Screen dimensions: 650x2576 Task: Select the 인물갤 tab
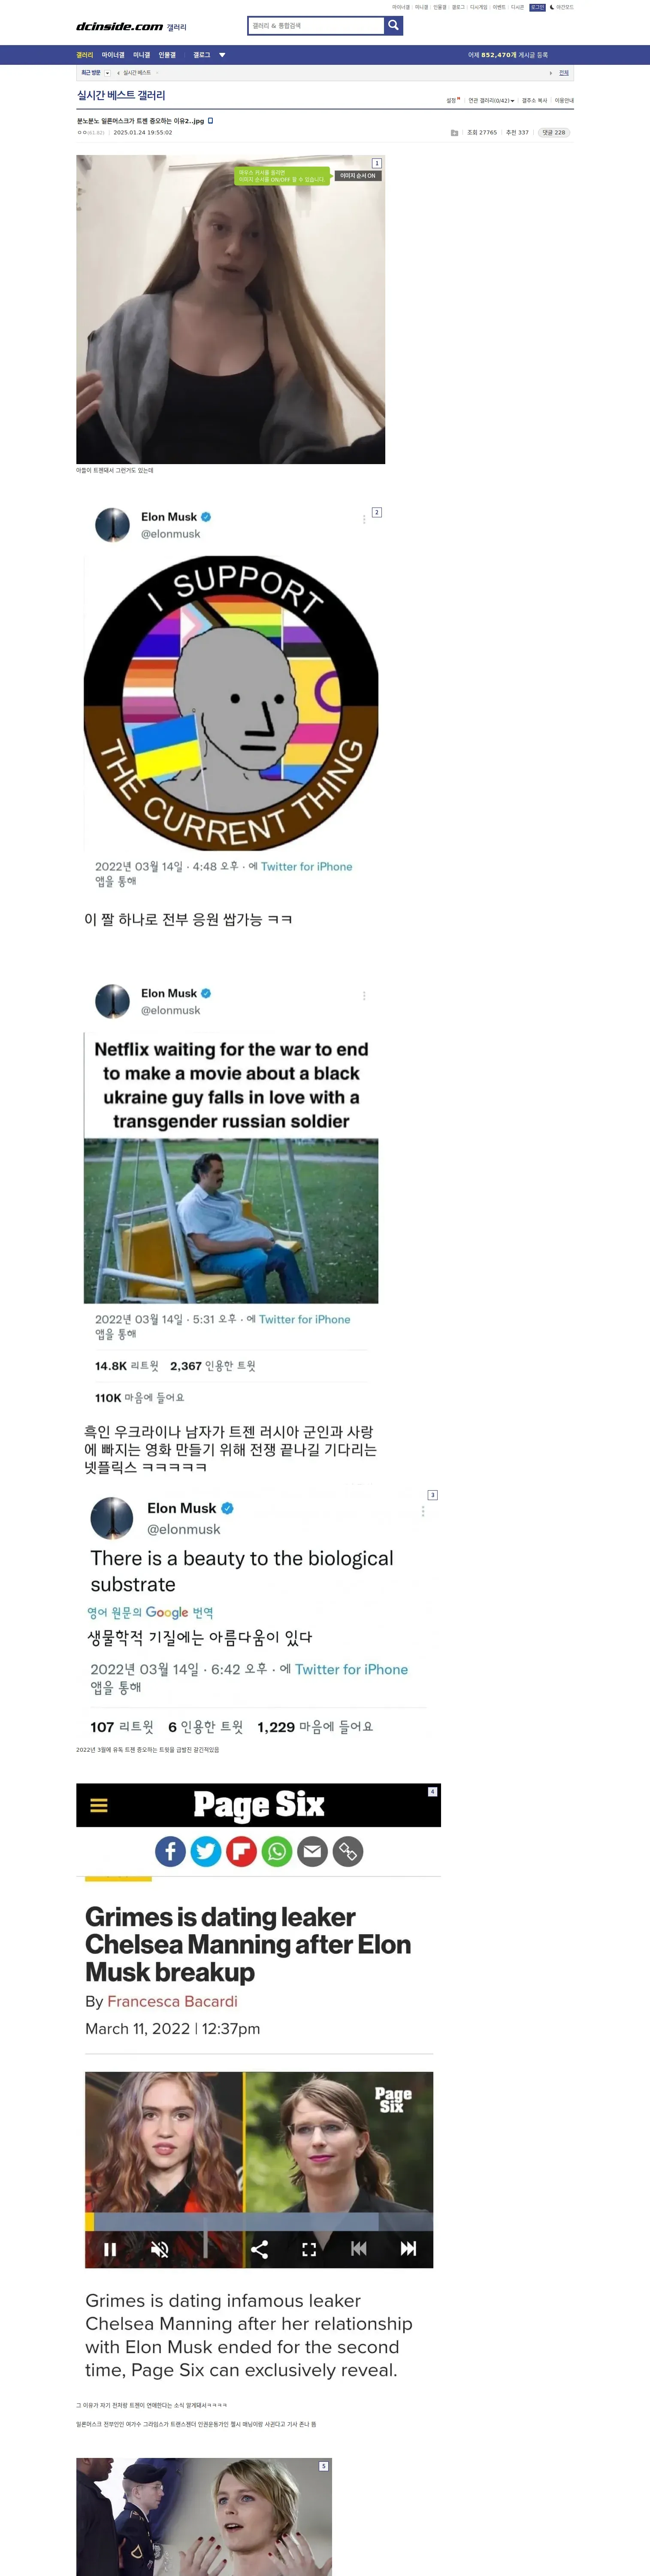click(167, 55)
